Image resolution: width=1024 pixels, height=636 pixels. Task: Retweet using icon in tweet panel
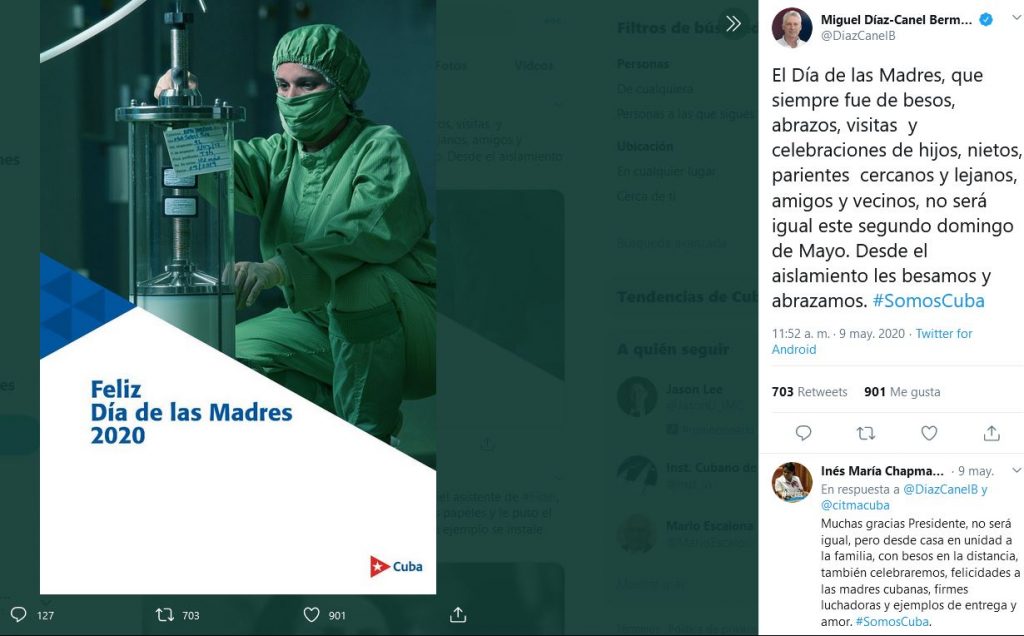click(x=866, y=432)
